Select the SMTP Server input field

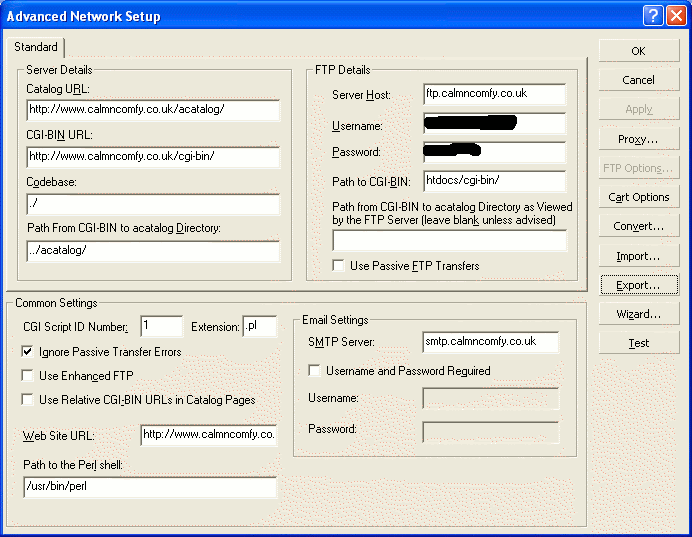(490, 342)
